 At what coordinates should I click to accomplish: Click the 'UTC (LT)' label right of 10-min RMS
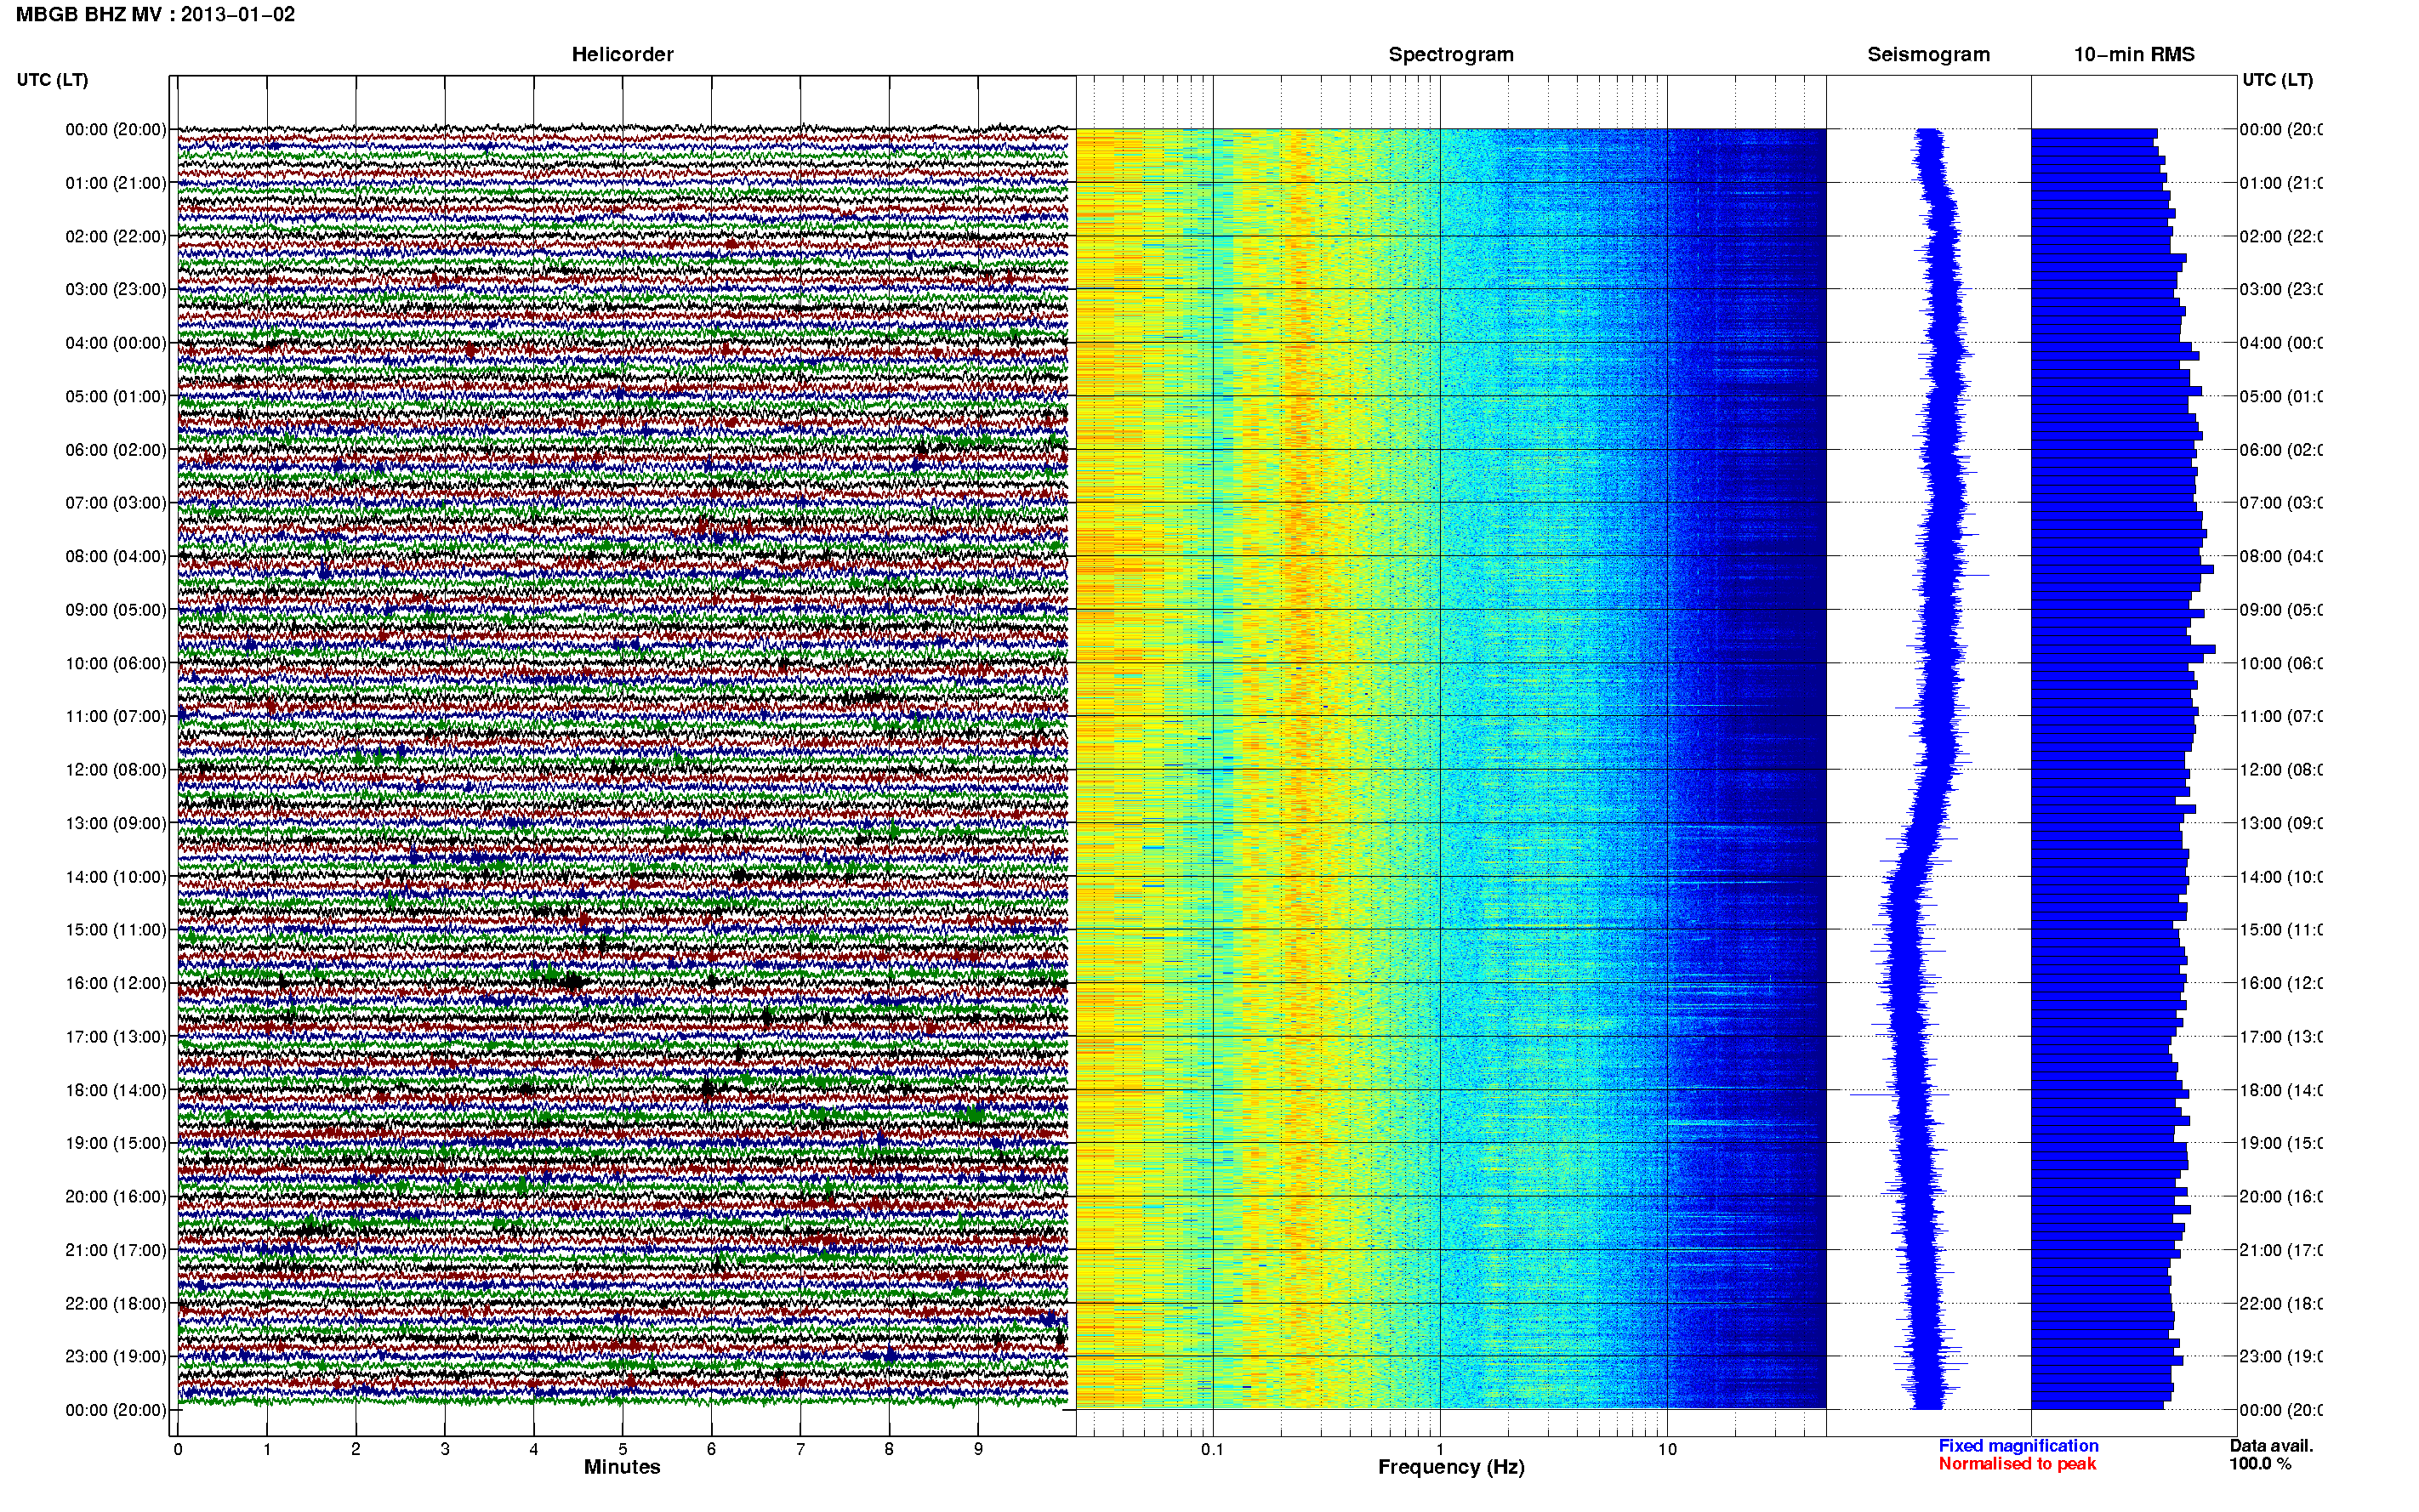pyautogui.click(x=2277, y=80)
